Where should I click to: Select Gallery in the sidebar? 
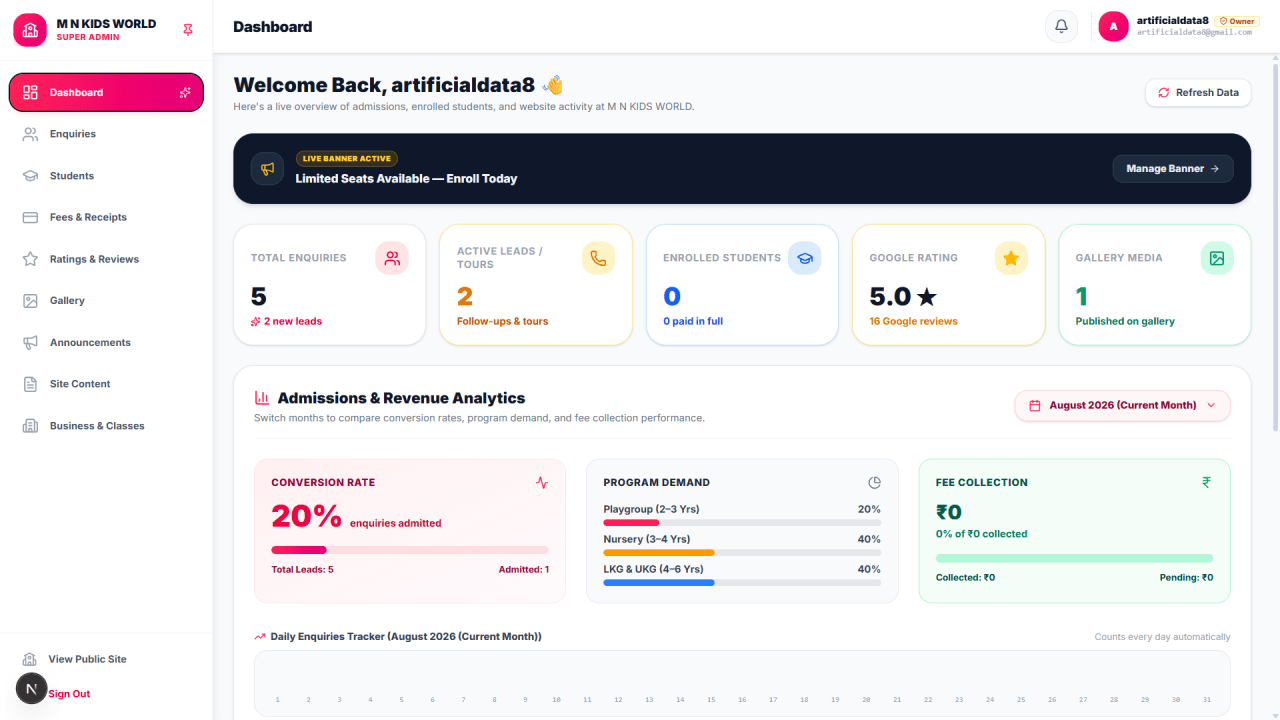pos(106,301)
